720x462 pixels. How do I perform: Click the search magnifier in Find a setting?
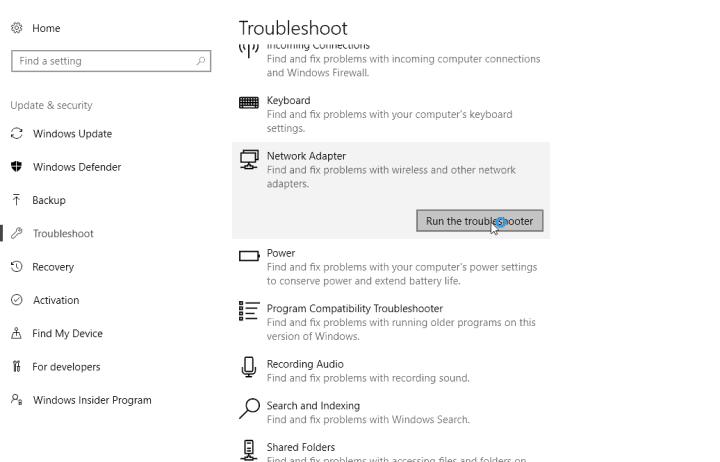pos(201,61)
